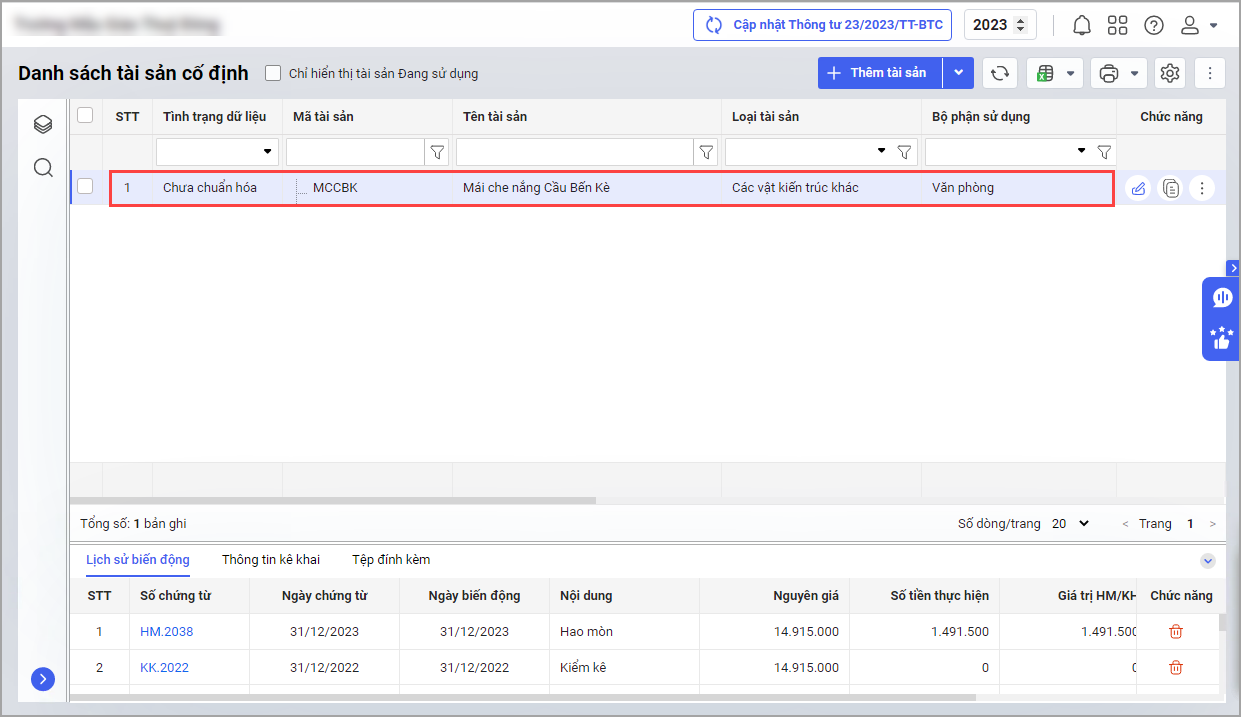Click the 'Tên tài sản' filter input

575,152
